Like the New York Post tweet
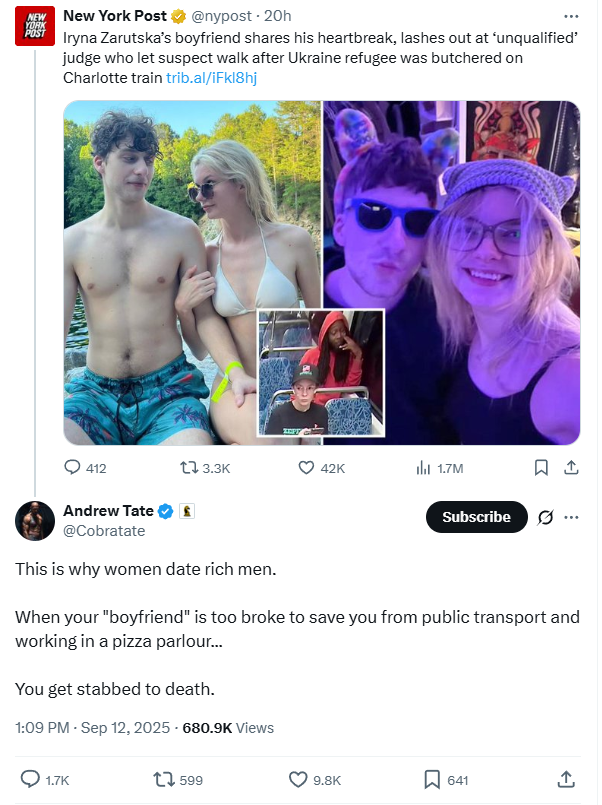 [321, 468]
